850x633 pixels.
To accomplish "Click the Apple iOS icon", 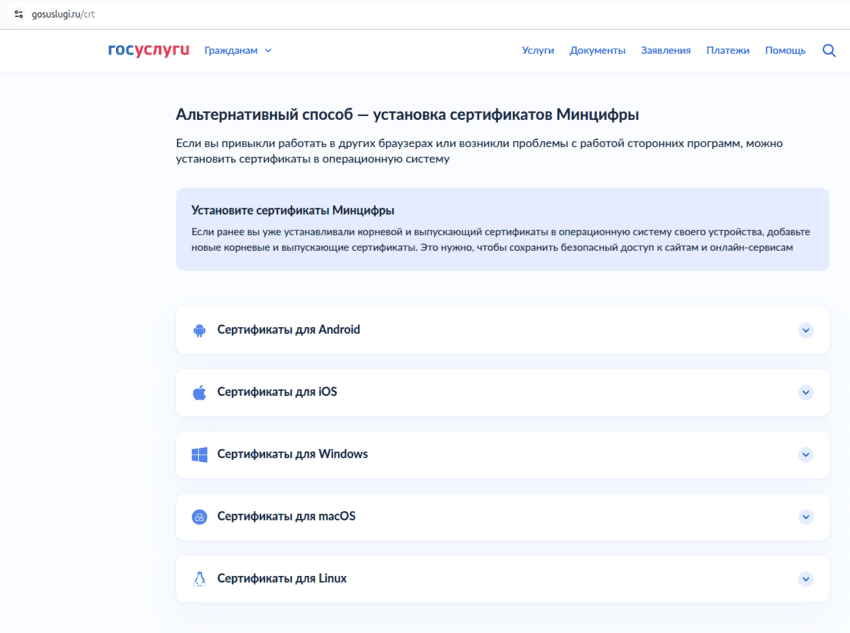I will (x=199, y=392).
